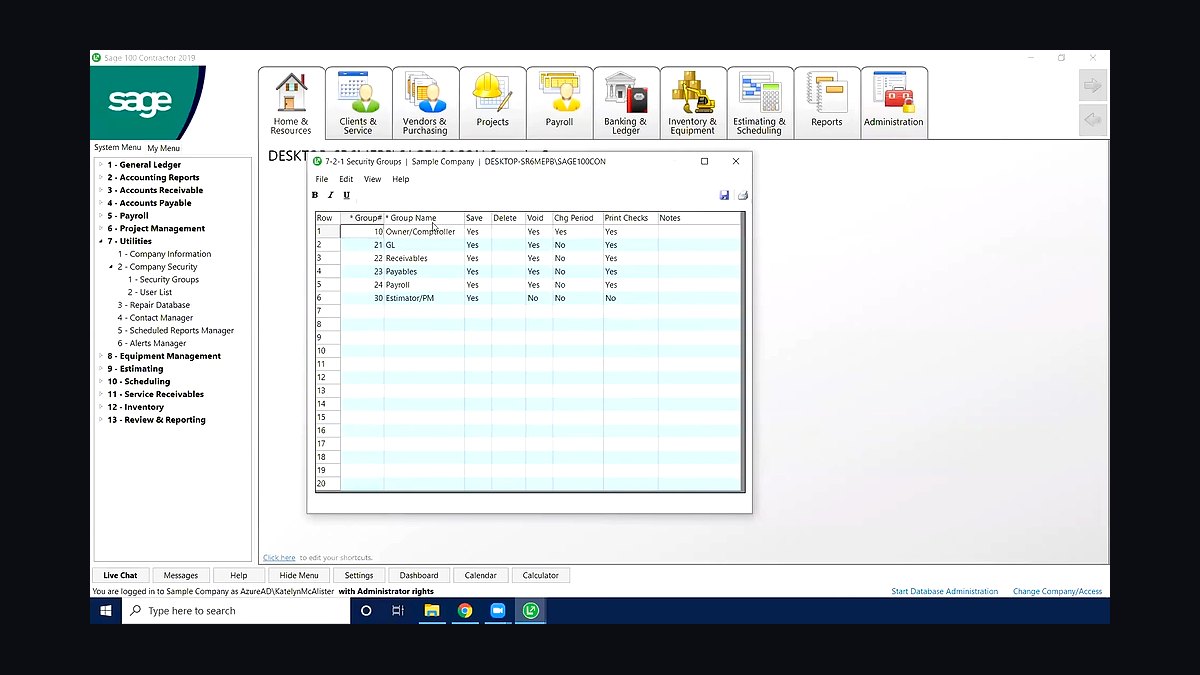Click the Chg Period column header
Viewport: 1200px width, 675px height.
pos(577,218)
